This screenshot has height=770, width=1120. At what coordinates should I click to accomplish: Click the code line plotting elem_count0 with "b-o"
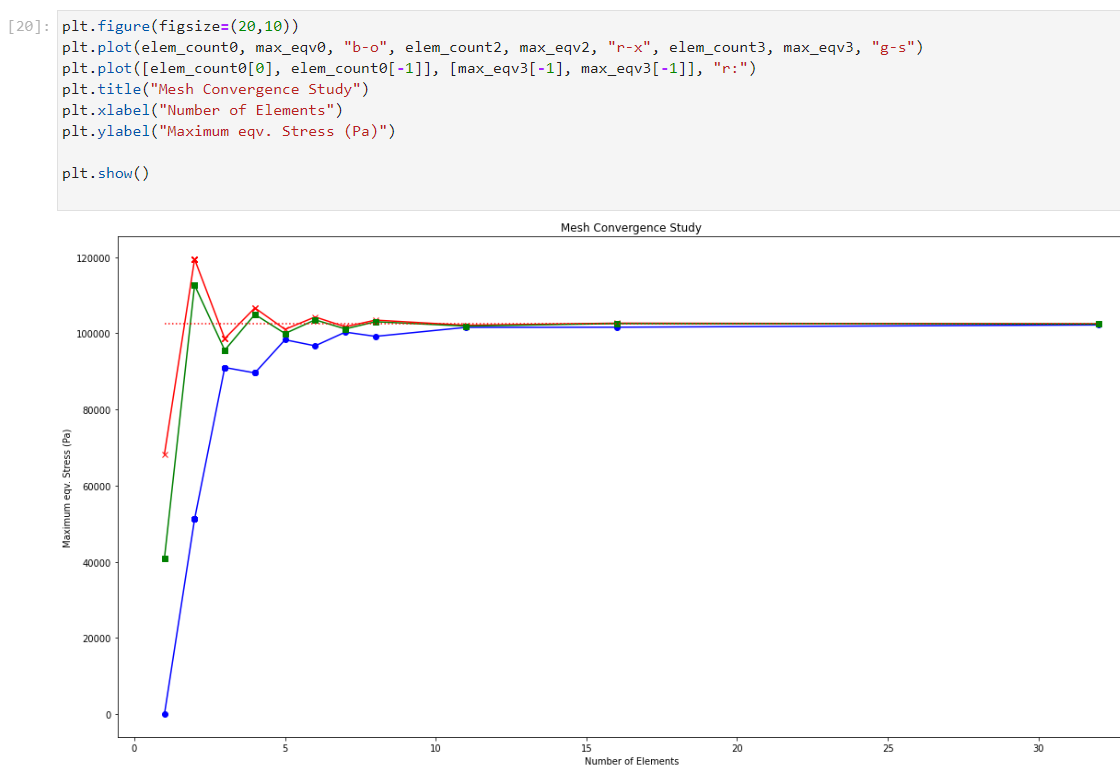coord(492,48)
